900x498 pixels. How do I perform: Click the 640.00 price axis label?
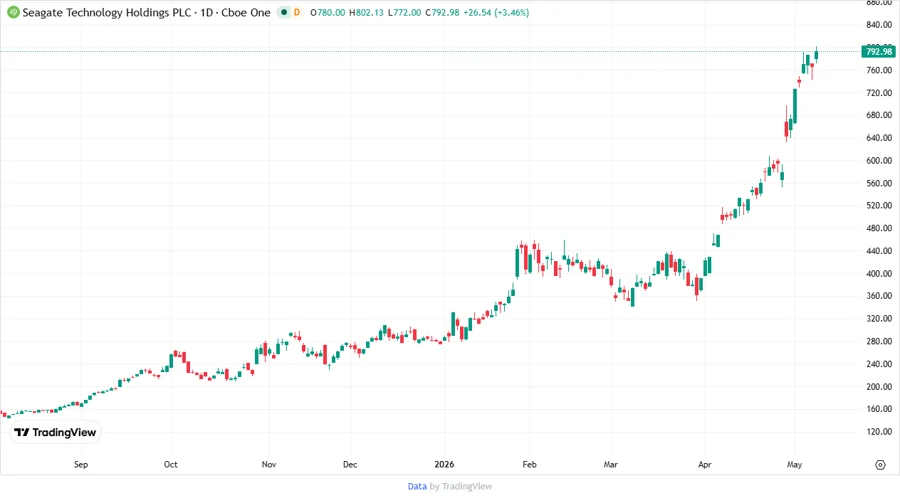pos(879,138)
